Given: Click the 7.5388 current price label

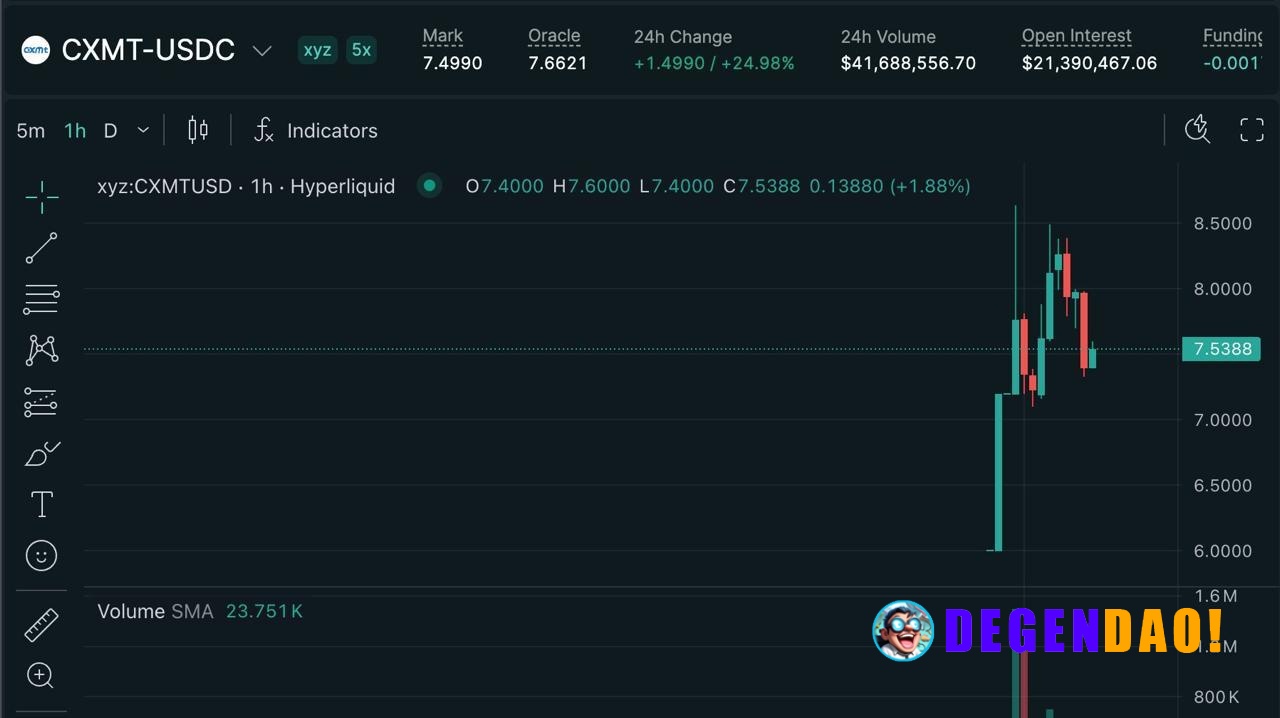Looking at the screenshot, I should click(1222, 349).
